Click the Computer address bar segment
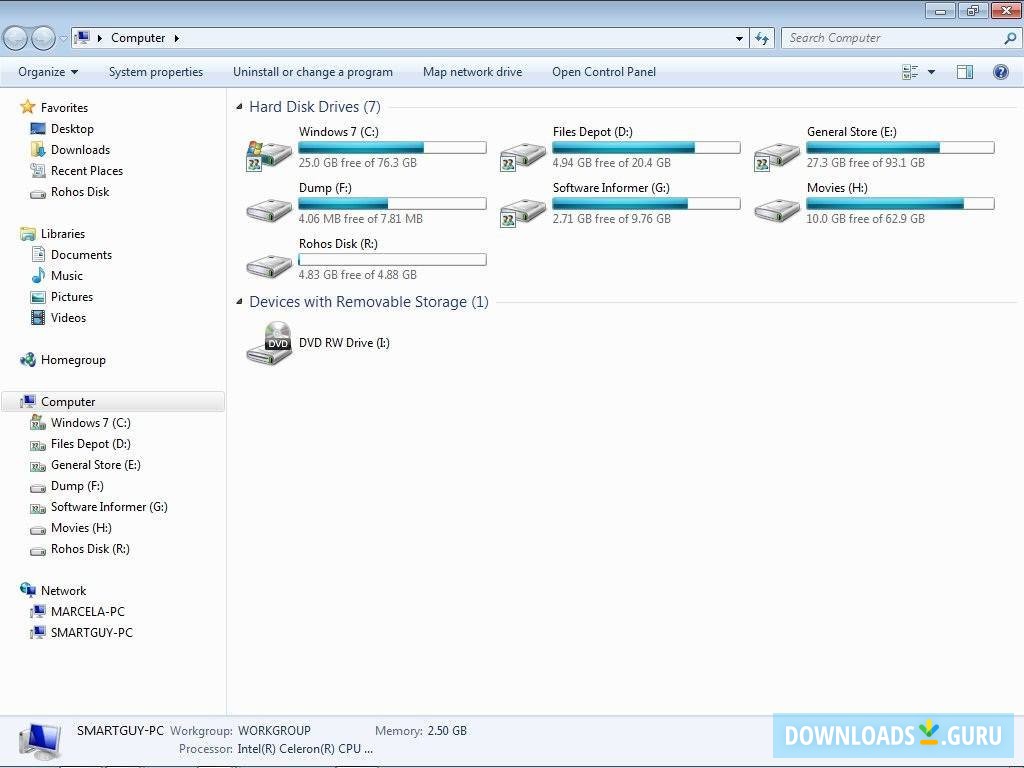 [x=138, y=38]
